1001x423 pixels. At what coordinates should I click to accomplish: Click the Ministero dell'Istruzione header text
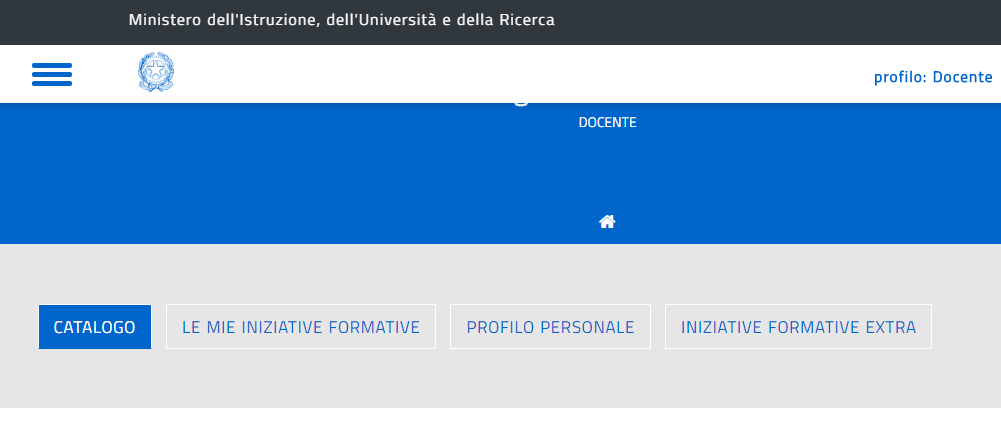click(x=341, y=20)
